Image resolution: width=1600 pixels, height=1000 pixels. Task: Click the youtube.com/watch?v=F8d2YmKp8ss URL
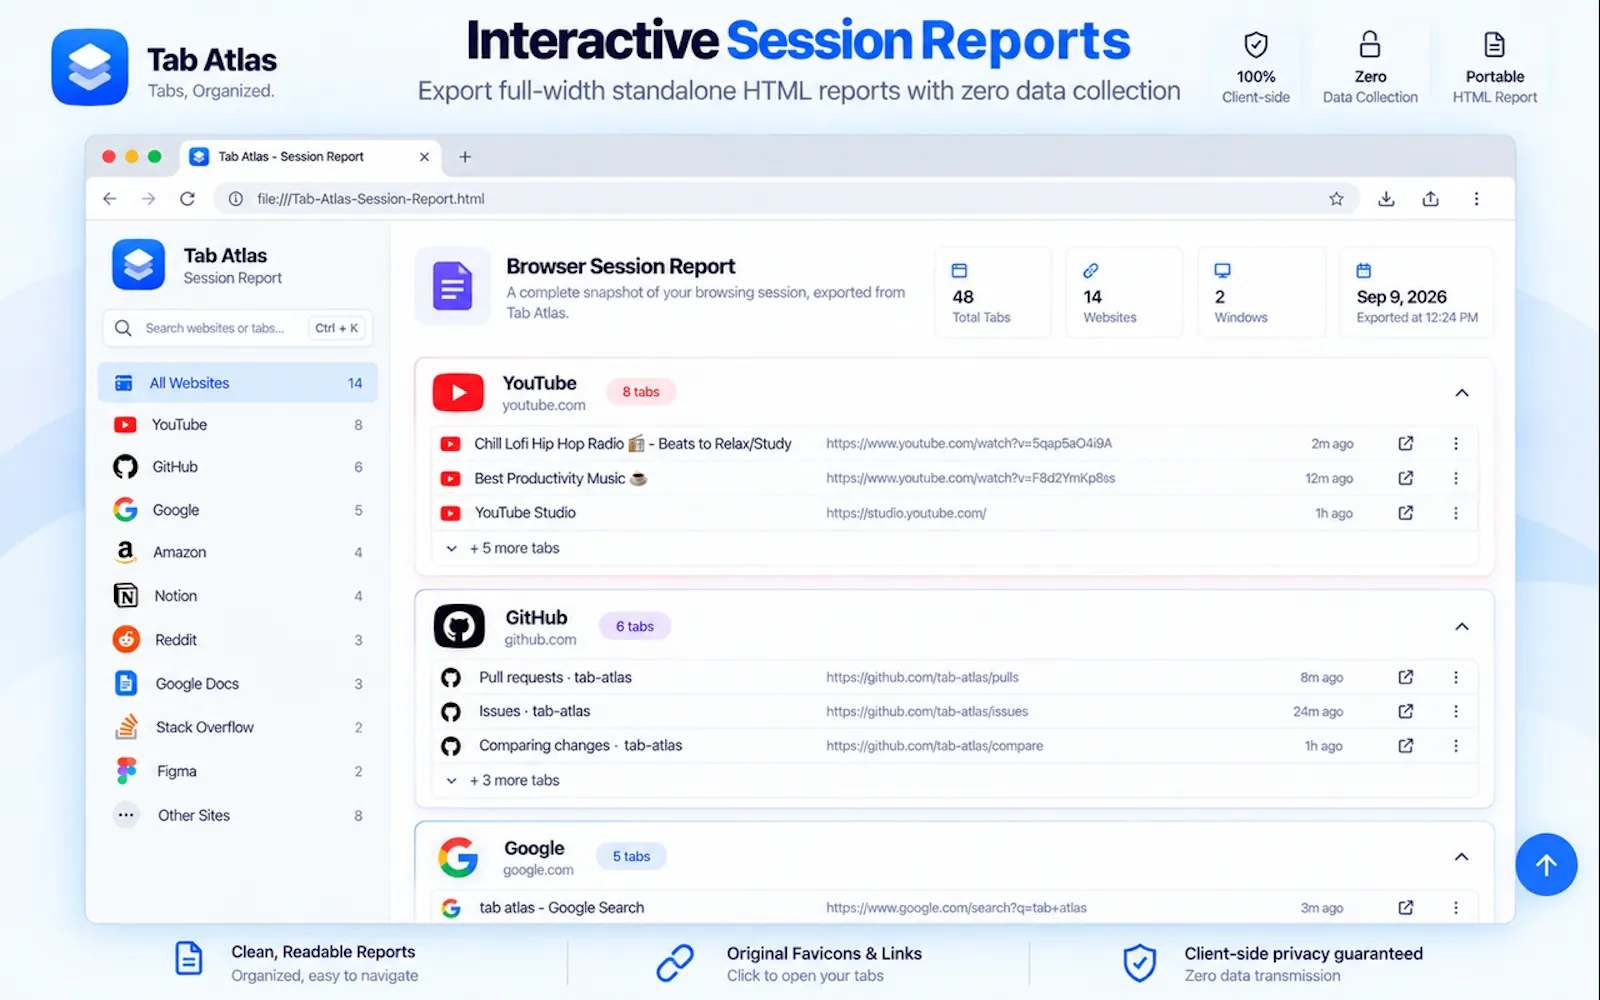pos(970,478)
